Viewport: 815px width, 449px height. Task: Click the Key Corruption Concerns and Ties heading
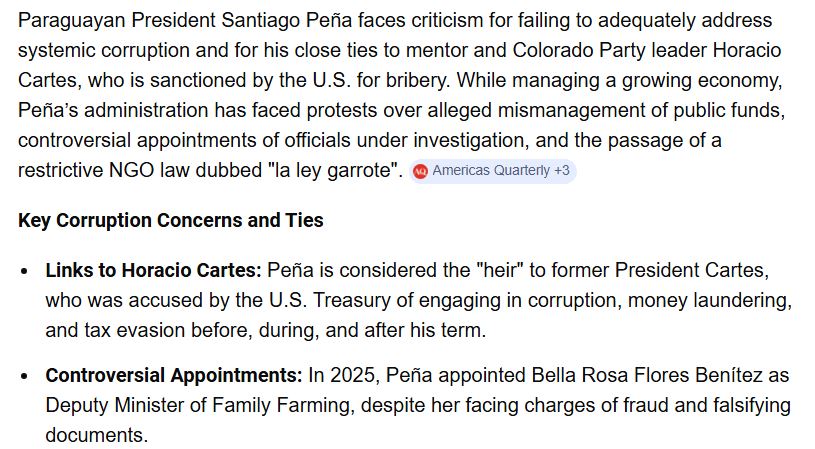click(170, 220)
